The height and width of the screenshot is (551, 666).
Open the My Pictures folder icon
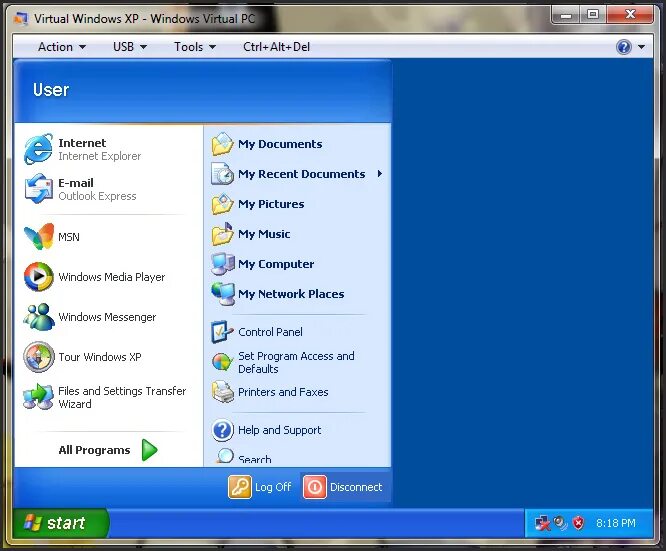223,204
